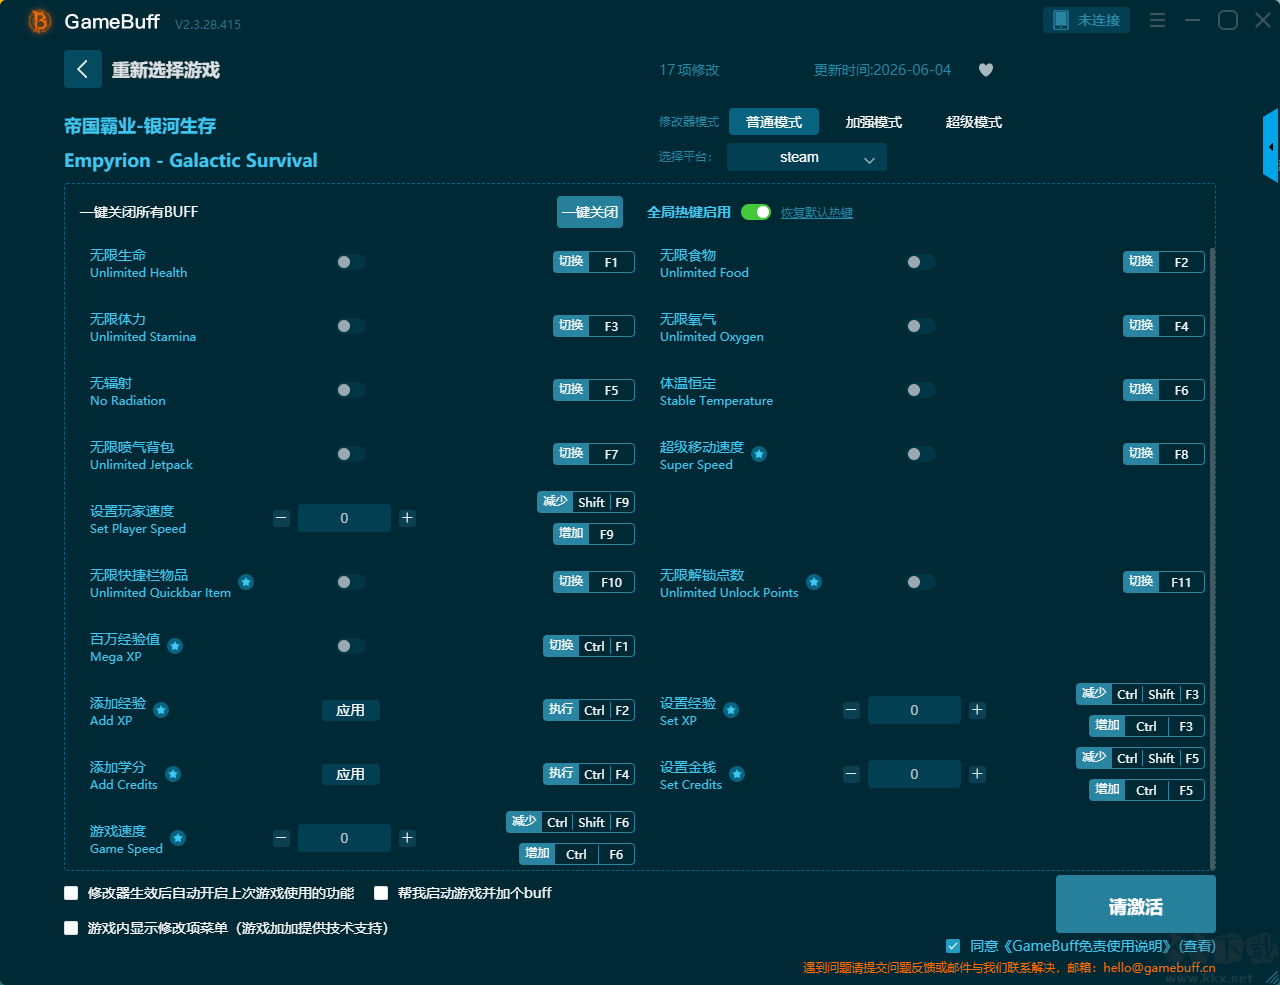The width and height of the screenshot is (1280, 985).
Task: Turn on Unlimited Stamina
Action: [351, 326]
